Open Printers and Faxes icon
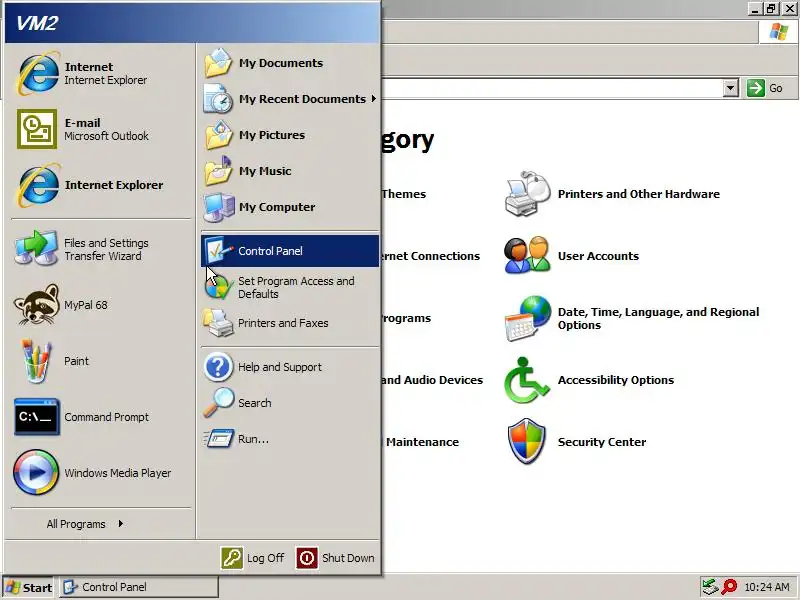The image size is (800, 600). coord(218,323)
